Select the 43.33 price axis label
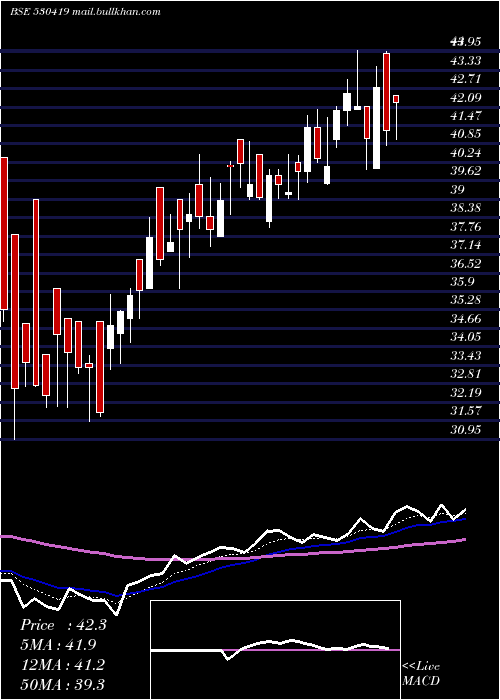The width and height of the screenshot is (500, 700). (466, 60)
